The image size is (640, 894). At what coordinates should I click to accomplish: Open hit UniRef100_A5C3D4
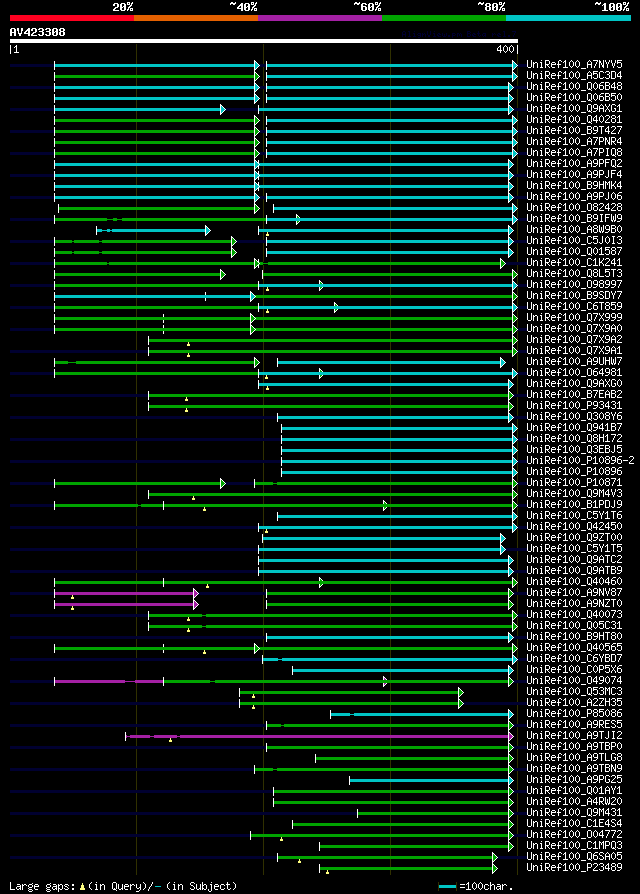pyautogui.click(x=574, y=75)
